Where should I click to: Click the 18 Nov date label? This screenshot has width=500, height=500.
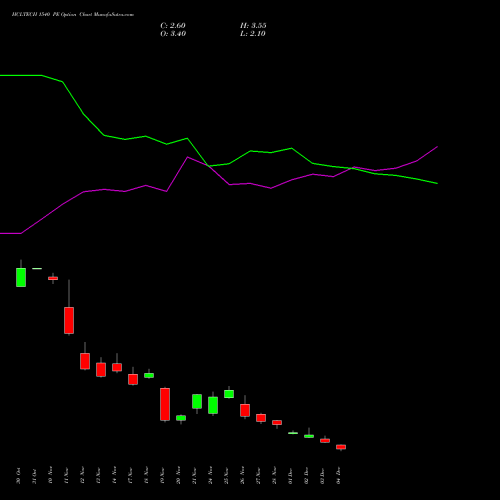146,475
